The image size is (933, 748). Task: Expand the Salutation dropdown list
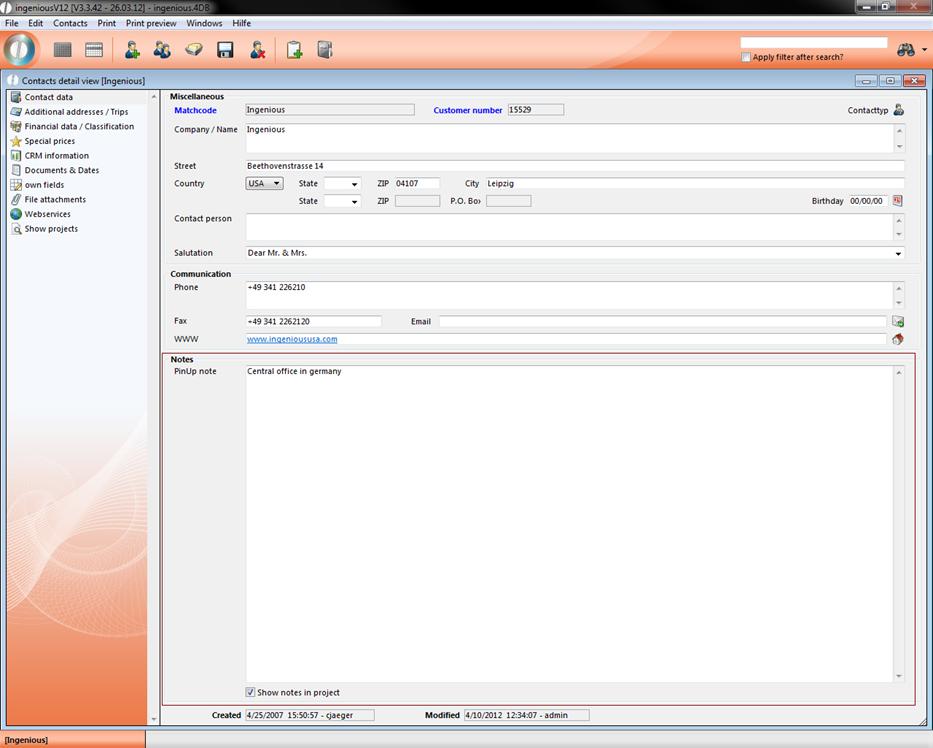(898, 254)
